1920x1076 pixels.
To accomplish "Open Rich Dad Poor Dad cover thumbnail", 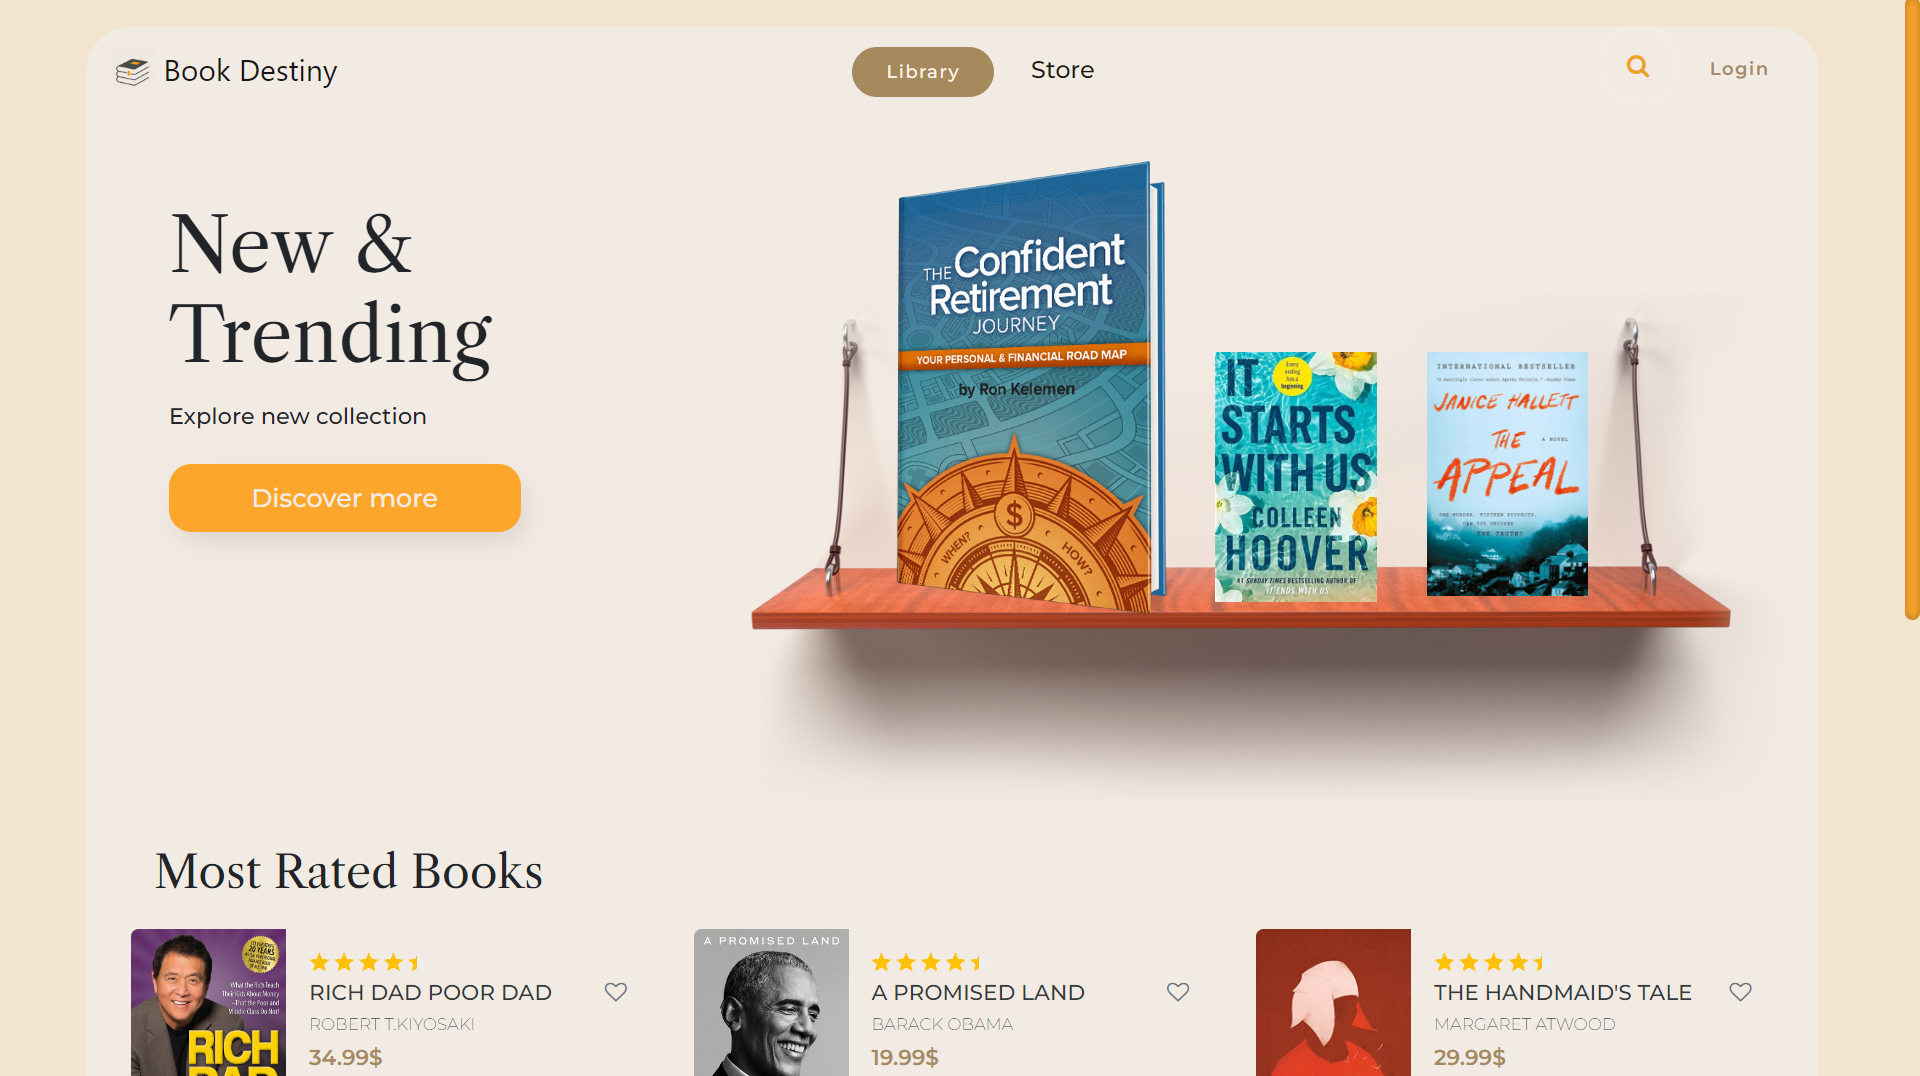I will (208, 1002).
